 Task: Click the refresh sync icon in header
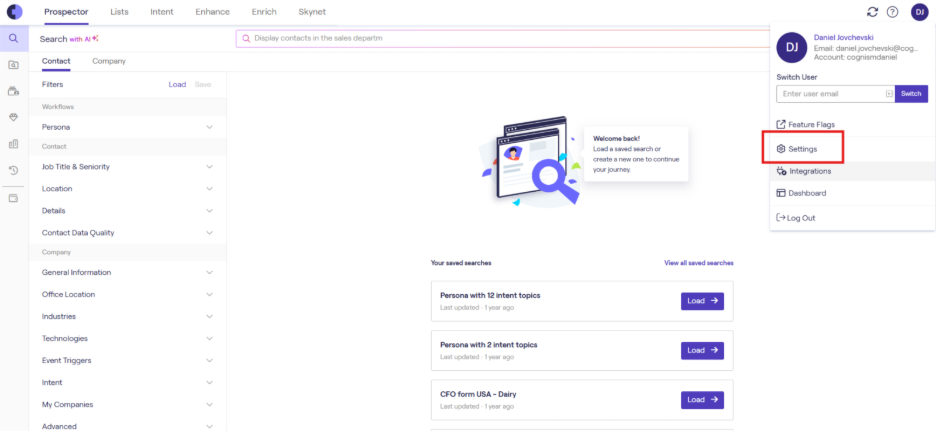click(873, 12)
